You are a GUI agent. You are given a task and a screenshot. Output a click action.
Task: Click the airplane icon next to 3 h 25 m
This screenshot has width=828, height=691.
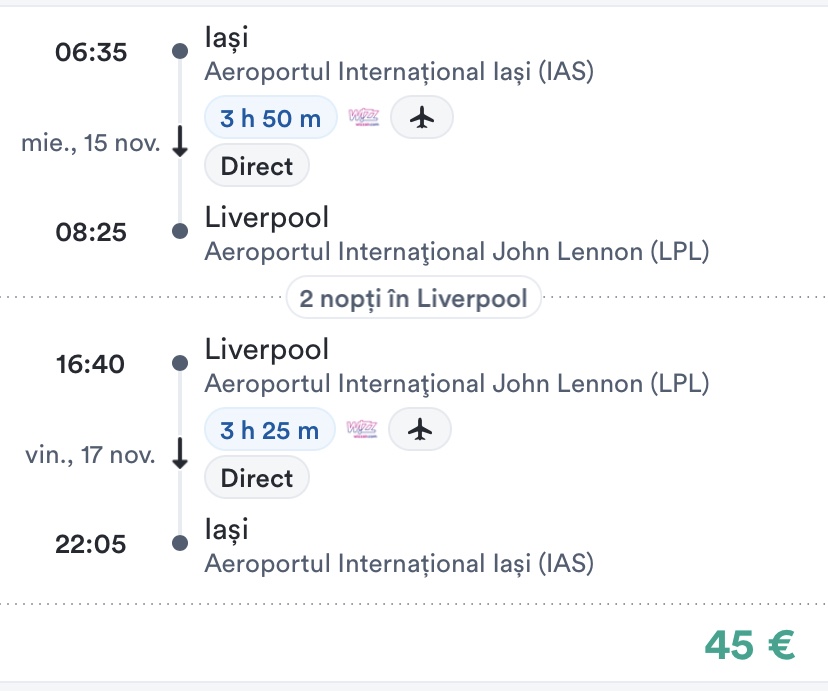(x=420, y=430)
